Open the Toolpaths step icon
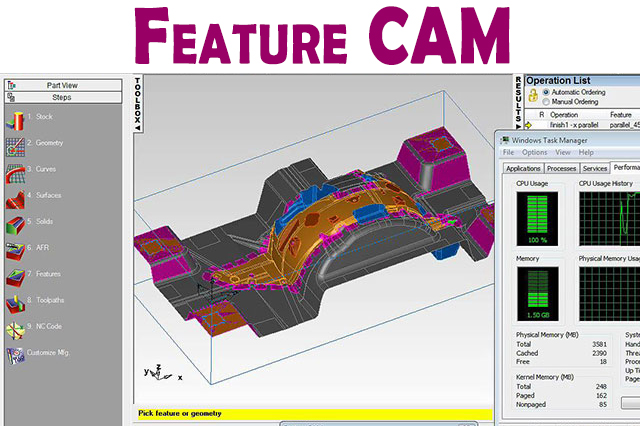 tap(16, 304)
